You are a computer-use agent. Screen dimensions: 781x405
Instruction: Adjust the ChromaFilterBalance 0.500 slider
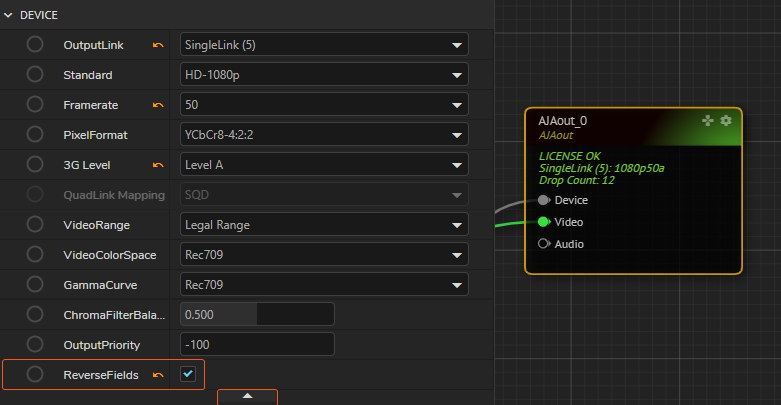(257, 315)
